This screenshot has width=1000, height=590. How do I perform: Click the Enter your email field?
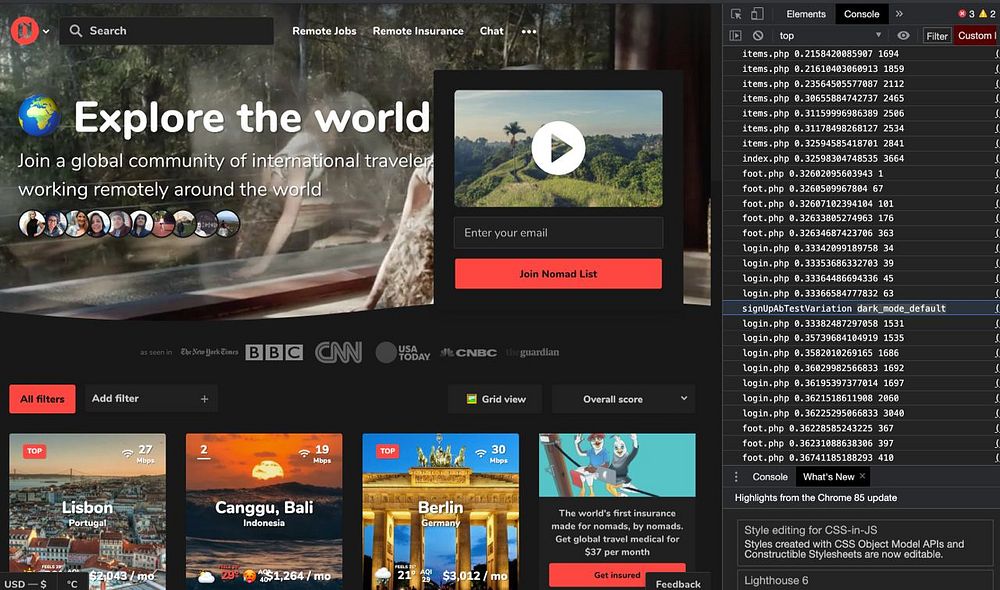pos(558,233)
